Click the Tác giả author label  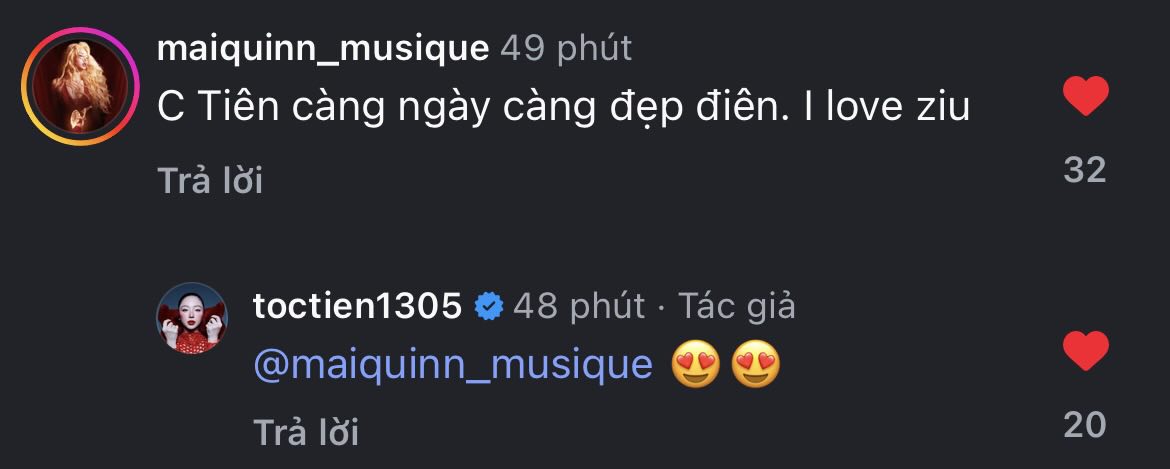tap(737, 306)
